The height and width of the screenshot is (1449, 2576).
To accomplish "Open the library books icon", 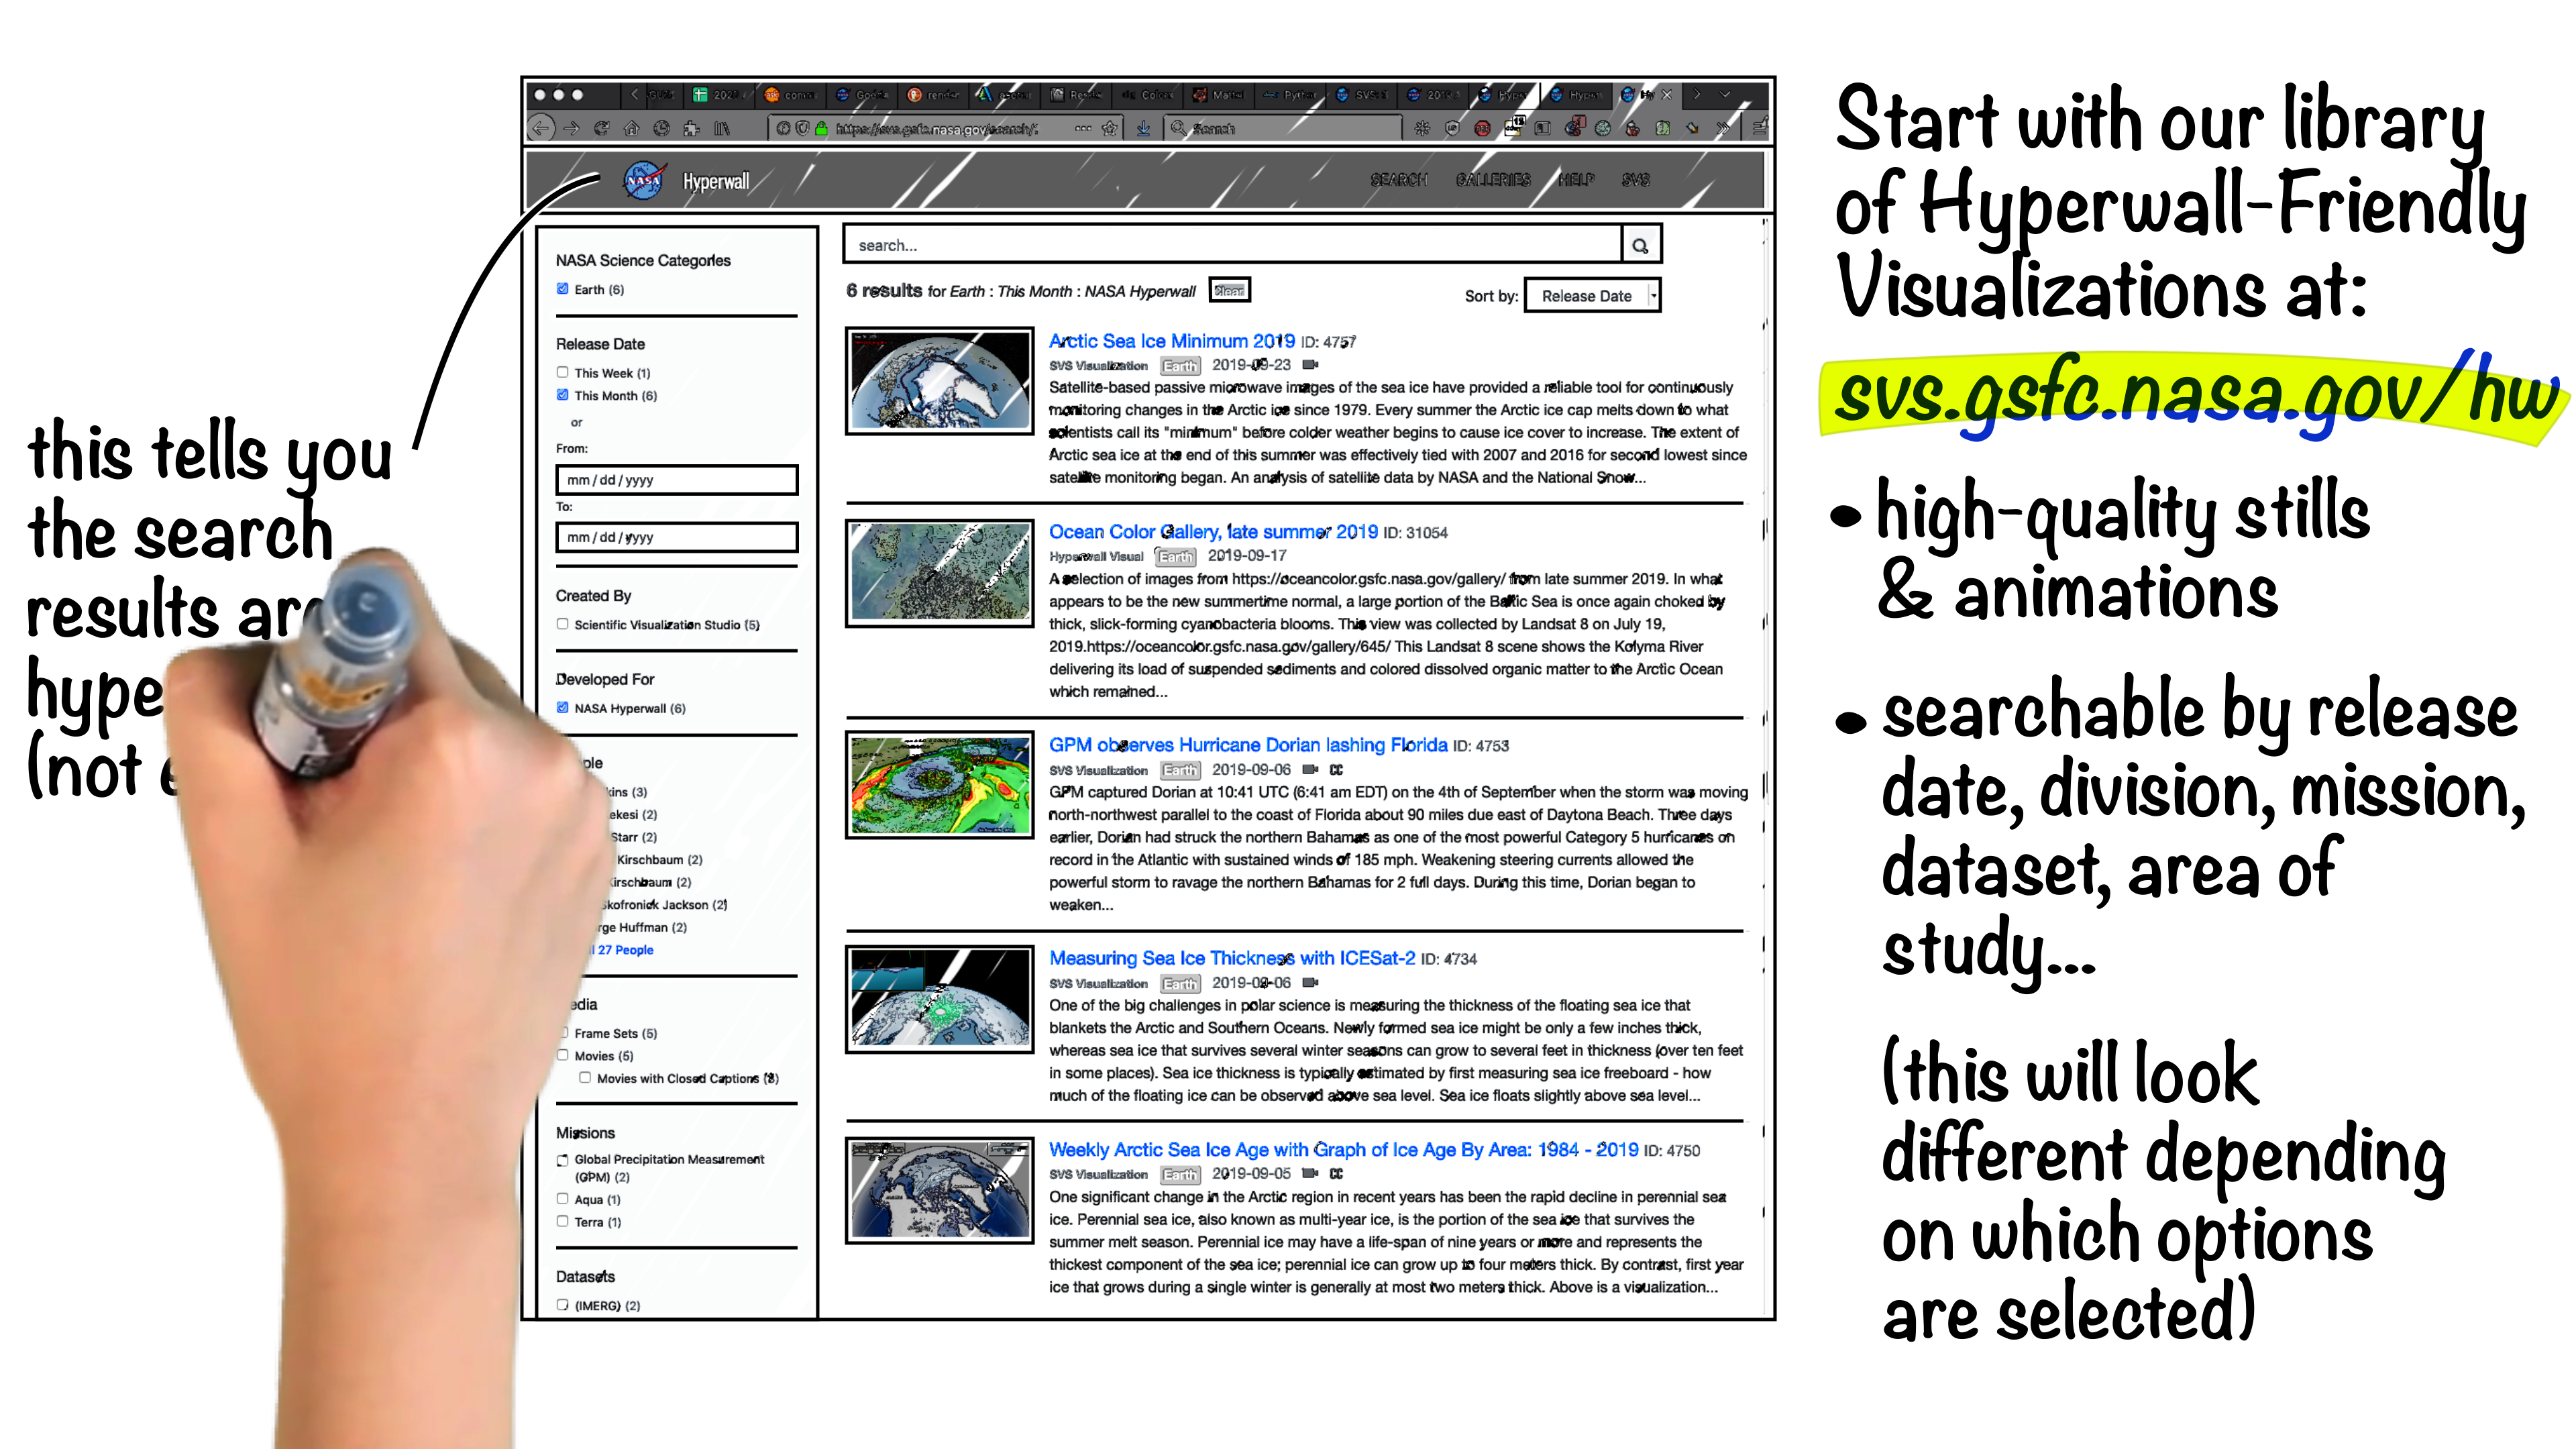I will point(721,128).
